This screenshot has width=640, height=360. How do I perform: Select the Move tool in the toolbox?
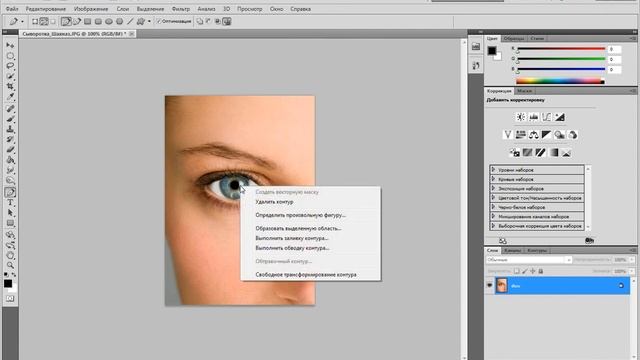pyautogui.click(x=10, y=45)
